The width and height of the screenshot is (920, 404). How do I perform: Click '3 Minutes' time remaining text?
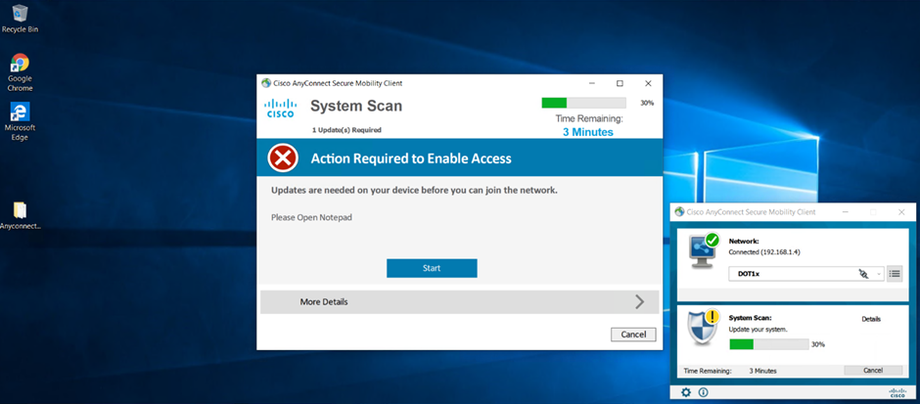pyautogui.click(x=588, y=133)
